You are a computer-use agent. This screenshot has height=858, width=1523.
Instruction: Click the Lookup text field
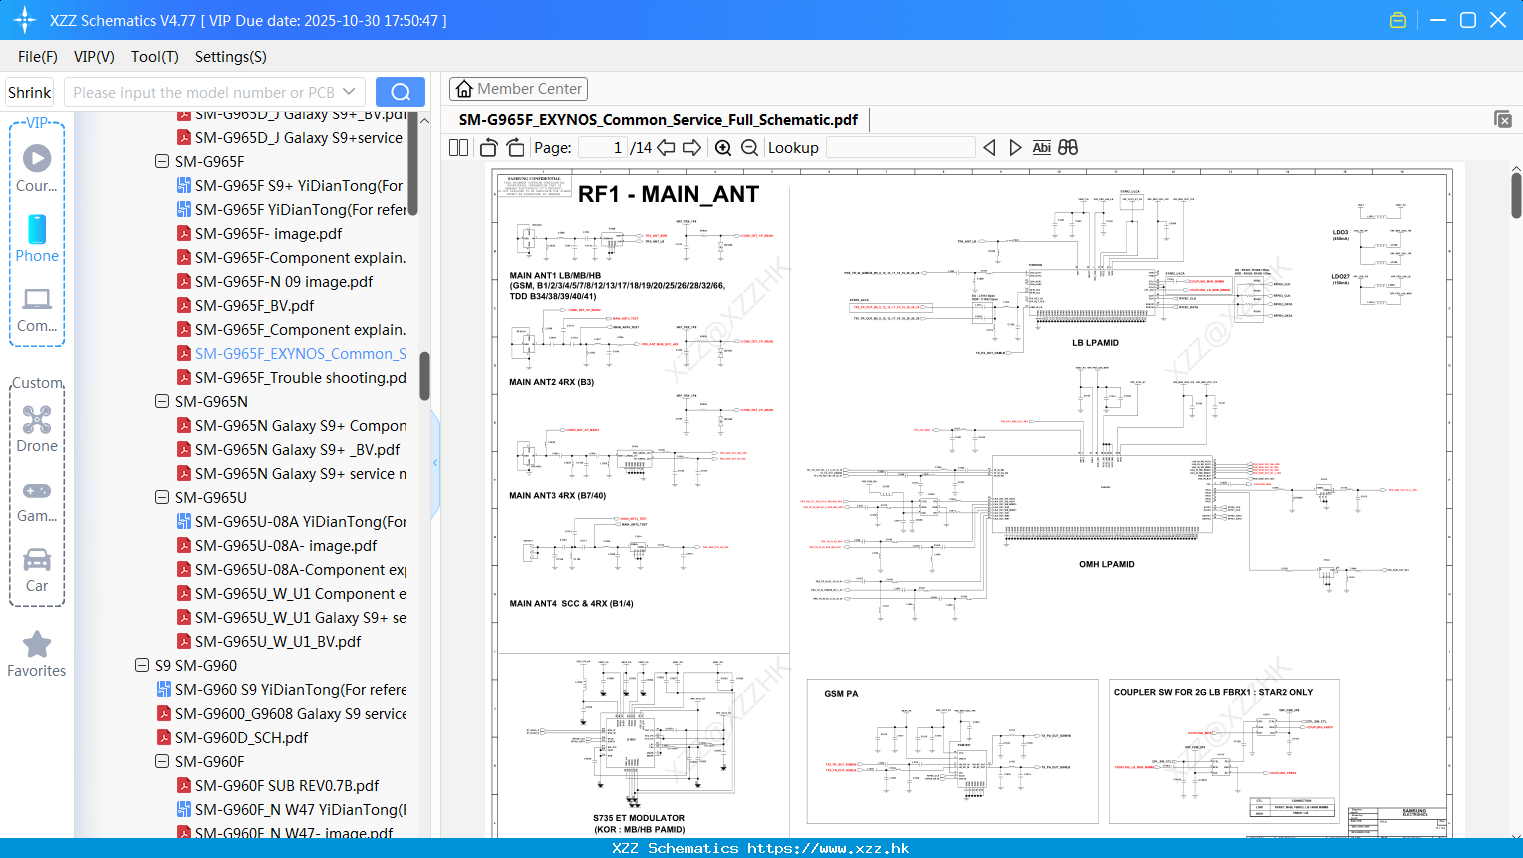pyautogui.click(x=901, y=147)
